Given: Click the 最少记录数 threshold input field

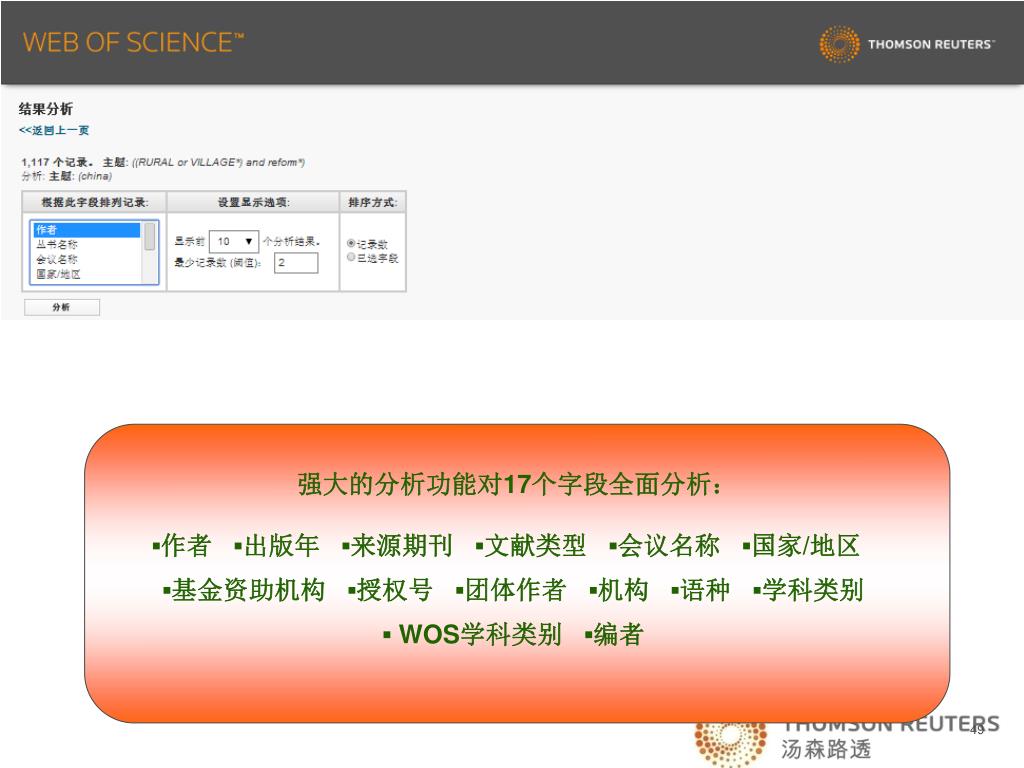Looking at the screenshot, I should click(x=296, y=263).
